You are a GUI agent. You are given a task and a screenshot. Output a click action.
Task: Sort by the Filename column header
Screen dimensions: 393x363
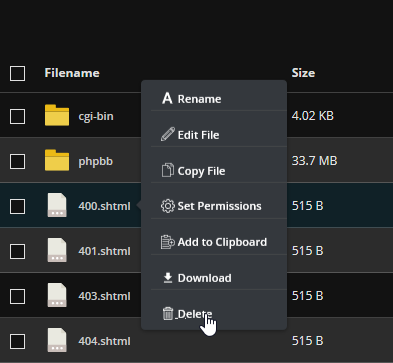coord(72,73)
